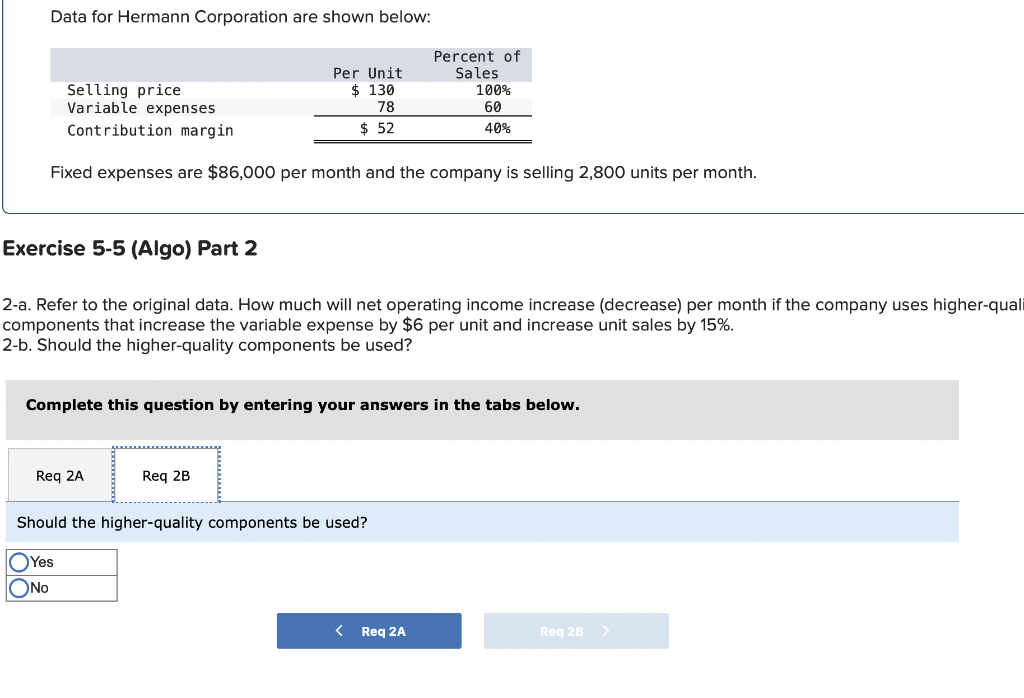Click the right chevron on Req 2B button
Image resolution: width=1024 pixels, height=698 pixels.
tap(604, 630)
